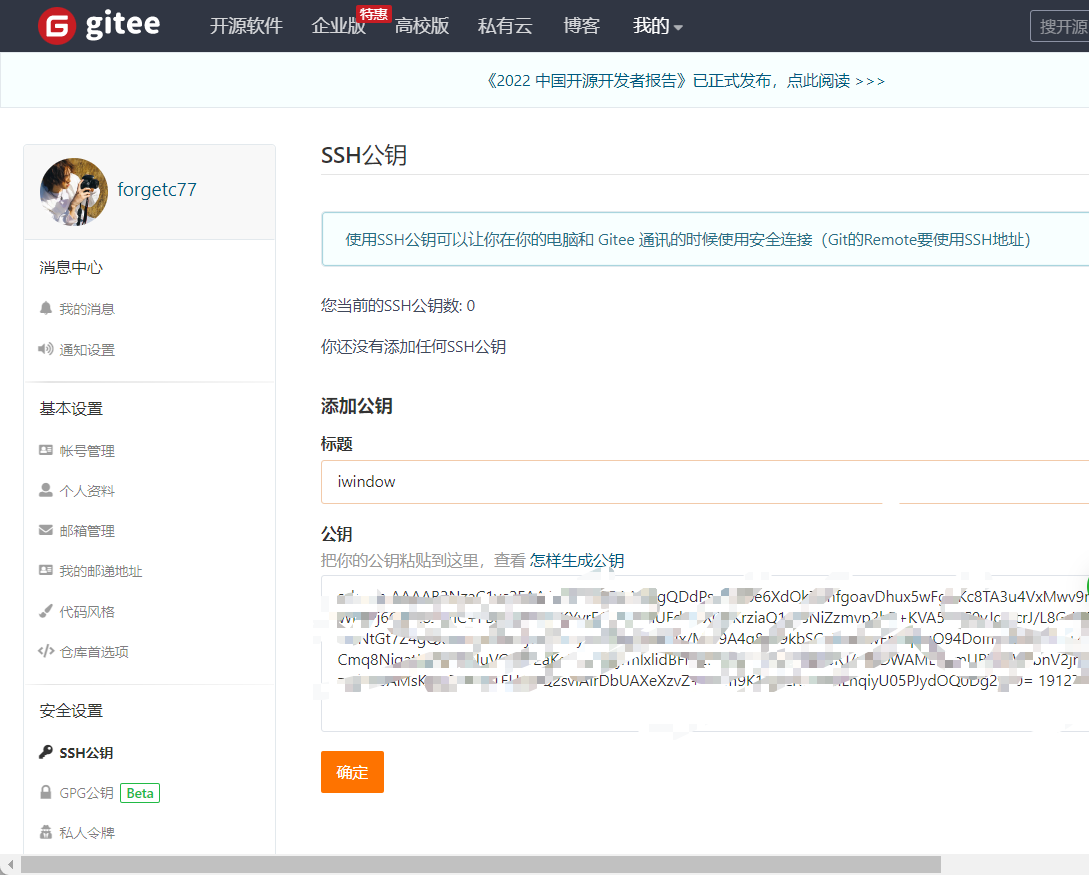
Task: Focus the 搜开源 search box
Action: pyautogui.click(x=1060, y=26)
